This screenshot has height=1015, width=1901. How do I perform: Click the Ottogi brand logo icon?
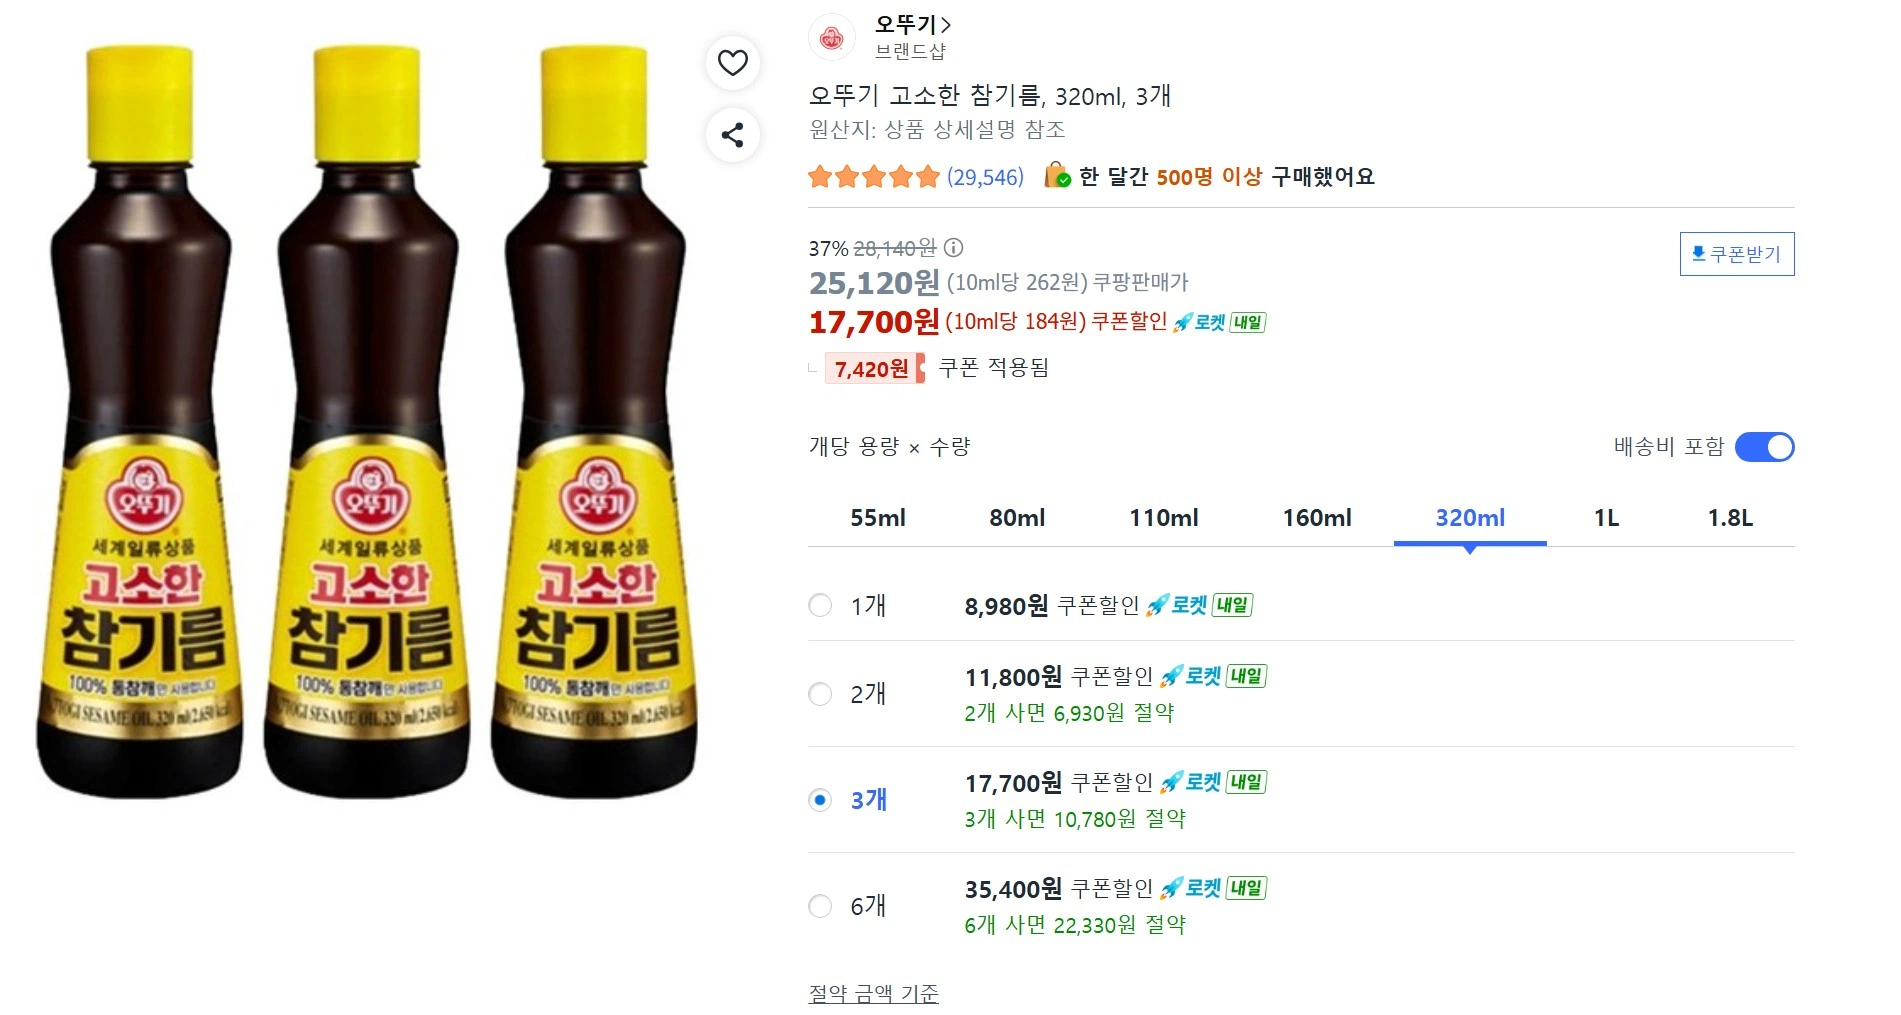[x=831, y=38]
